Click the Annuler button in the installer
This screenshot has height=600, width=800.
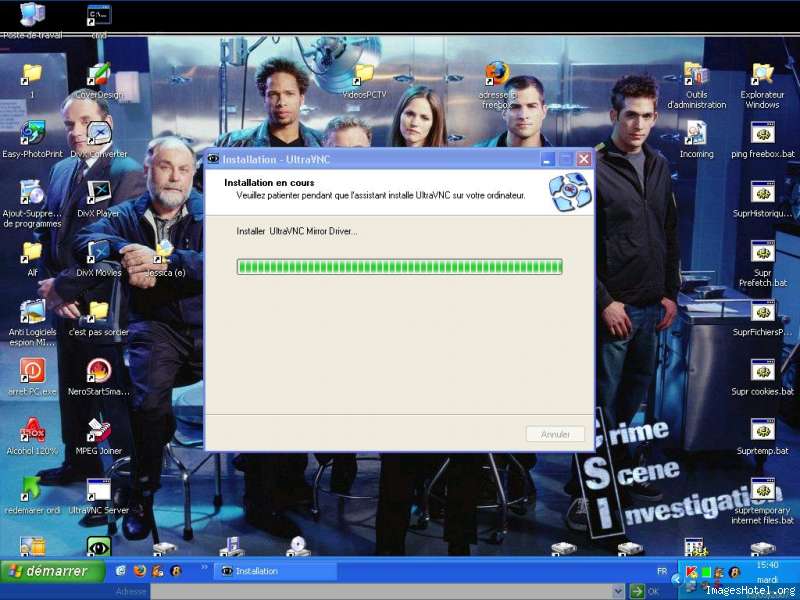pyautogui.click(x=555, y=434)
